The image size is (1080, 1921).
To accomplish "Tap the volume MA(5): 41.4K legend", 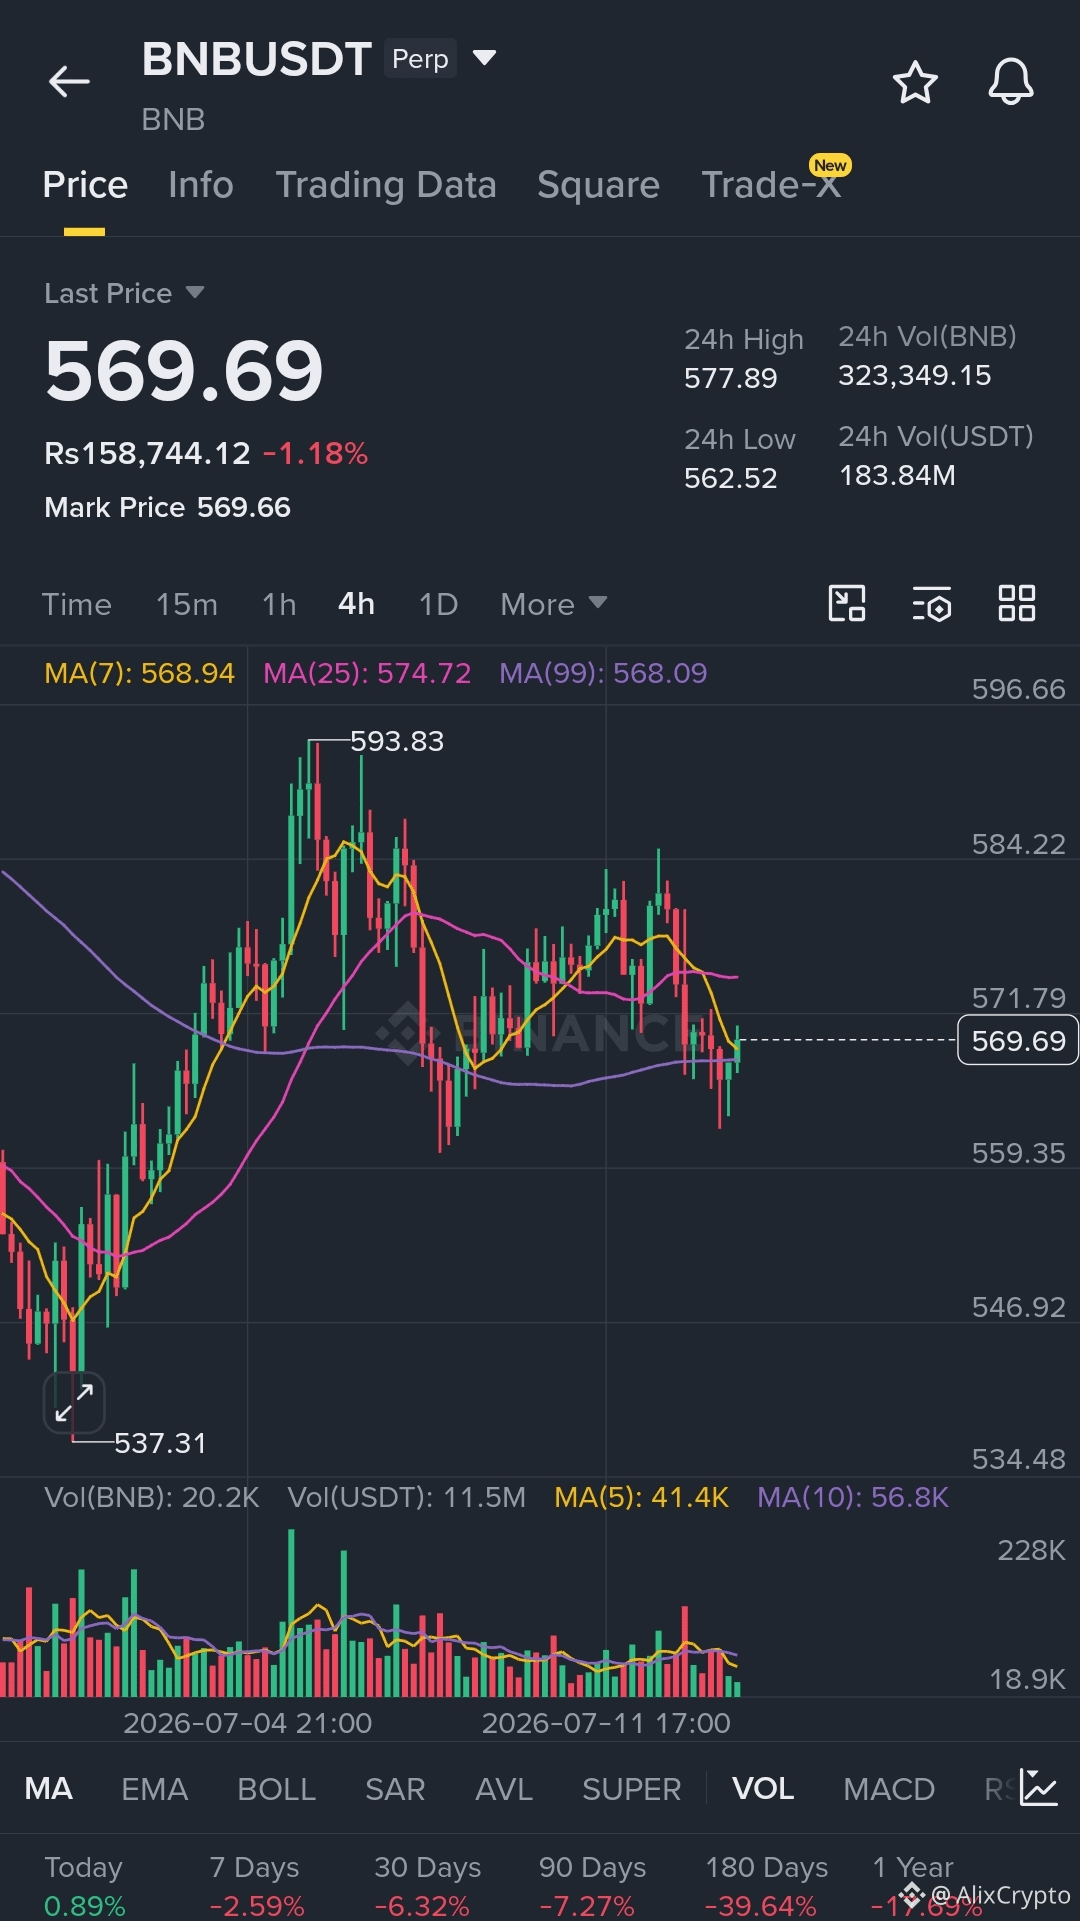I will (x=642, y=1497).
